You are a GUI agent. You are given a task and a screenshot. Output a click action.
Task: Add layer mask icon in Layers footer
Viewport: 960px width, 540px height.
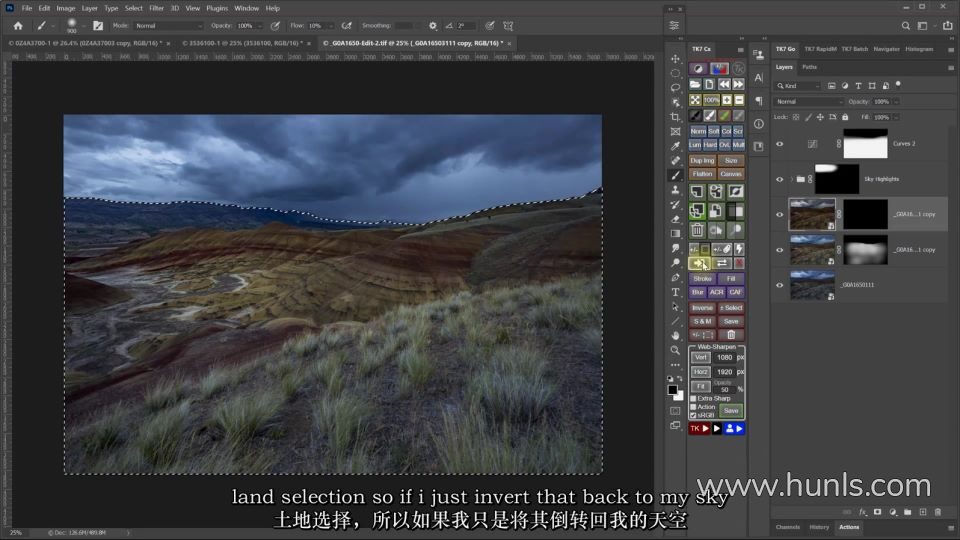pyautogui.click(x=877, y=512)
